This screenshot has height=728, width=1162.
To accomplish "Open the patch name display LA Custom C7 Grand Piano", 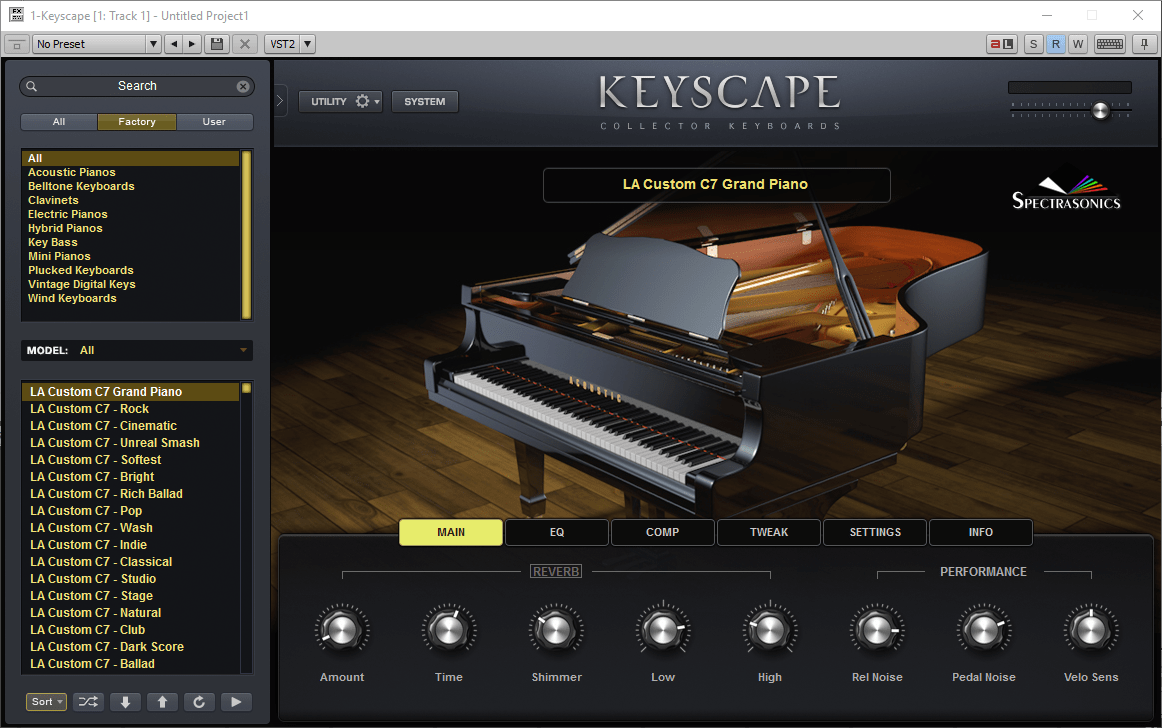I will click(x=716, y=185).
